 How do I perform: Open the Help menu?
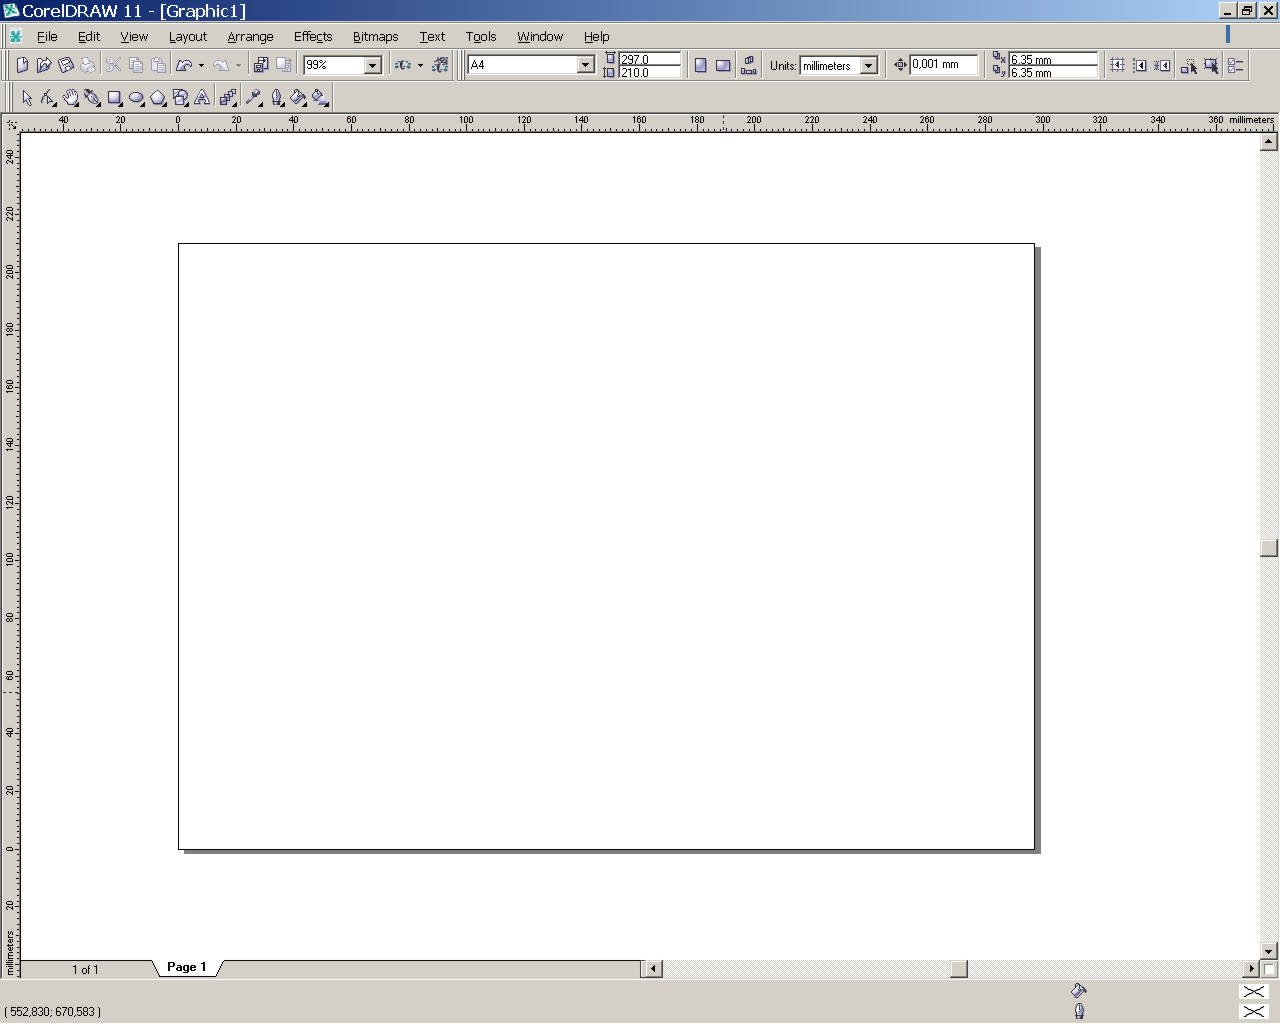[x=596, y=36]
